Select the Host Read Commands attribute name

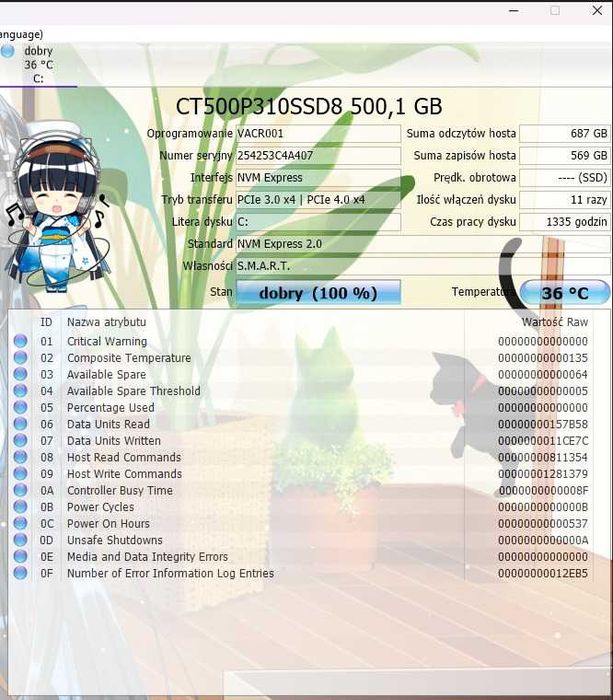124,457
